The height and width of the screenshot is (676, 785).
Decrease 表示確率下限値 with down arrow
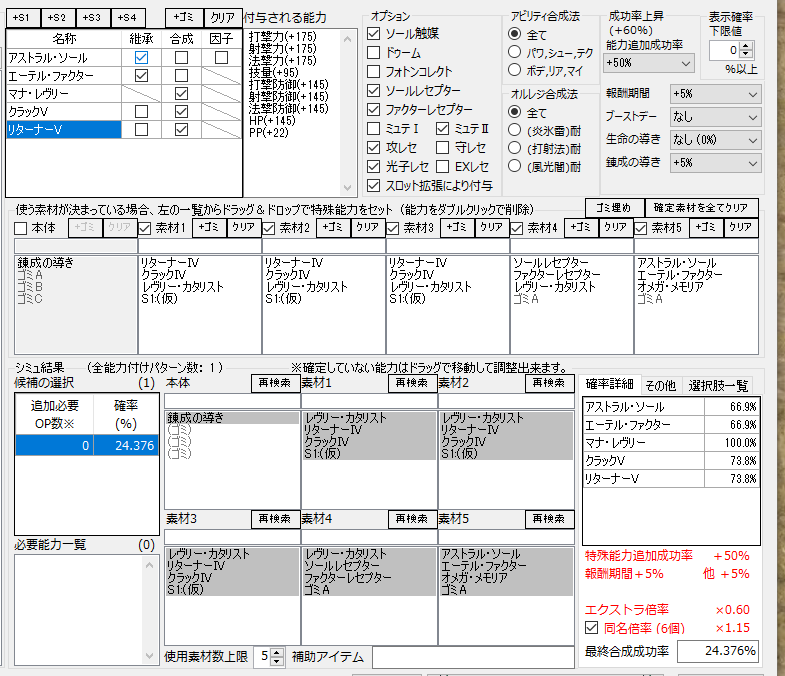(x=746, y=54)
